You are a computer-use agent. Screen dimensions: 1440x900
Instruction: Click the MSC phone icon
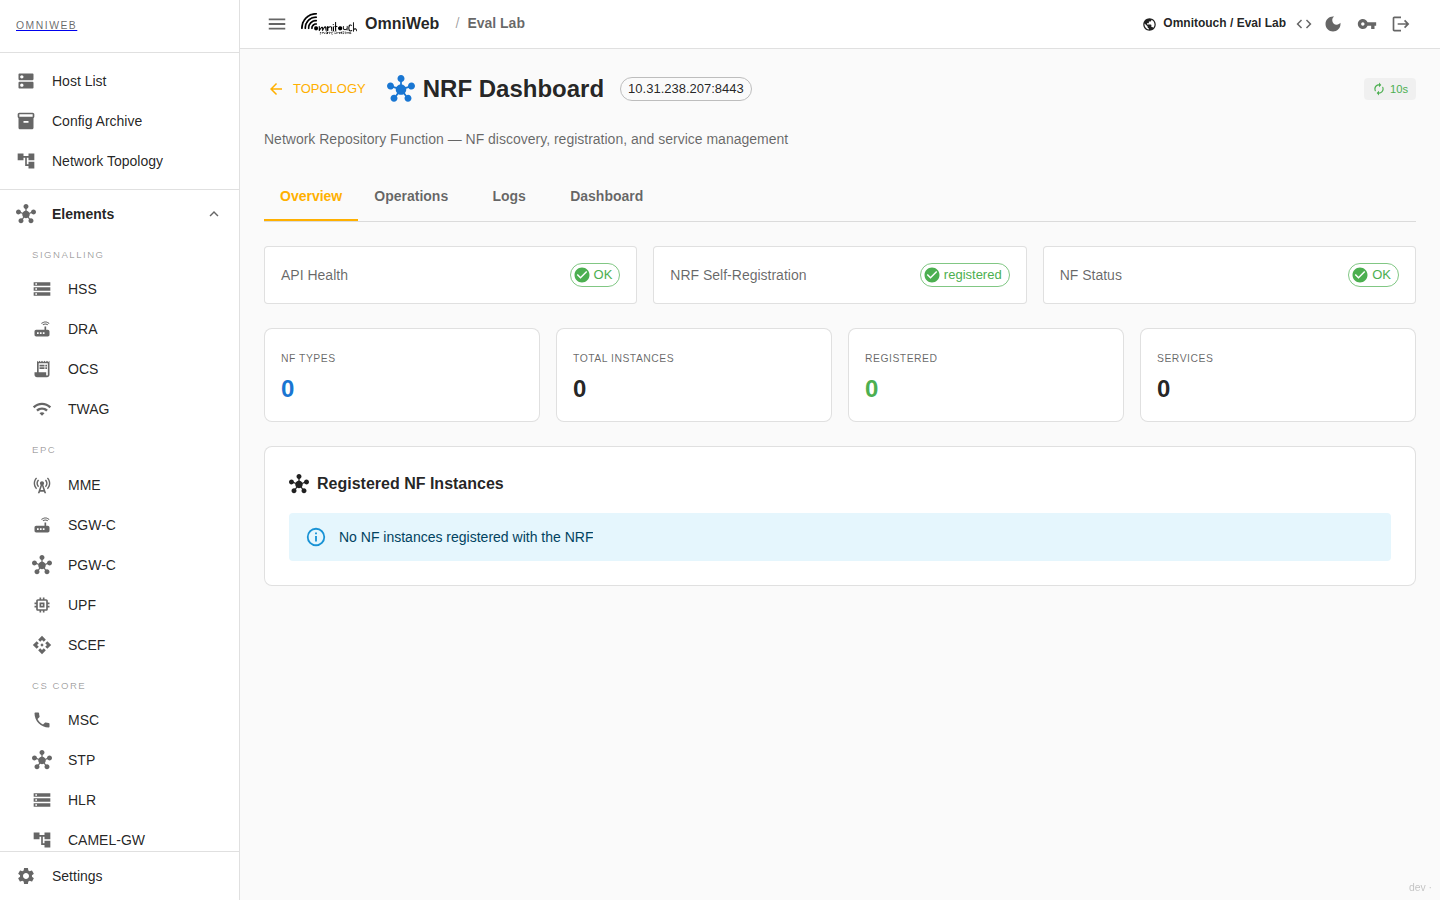(42, 720)
